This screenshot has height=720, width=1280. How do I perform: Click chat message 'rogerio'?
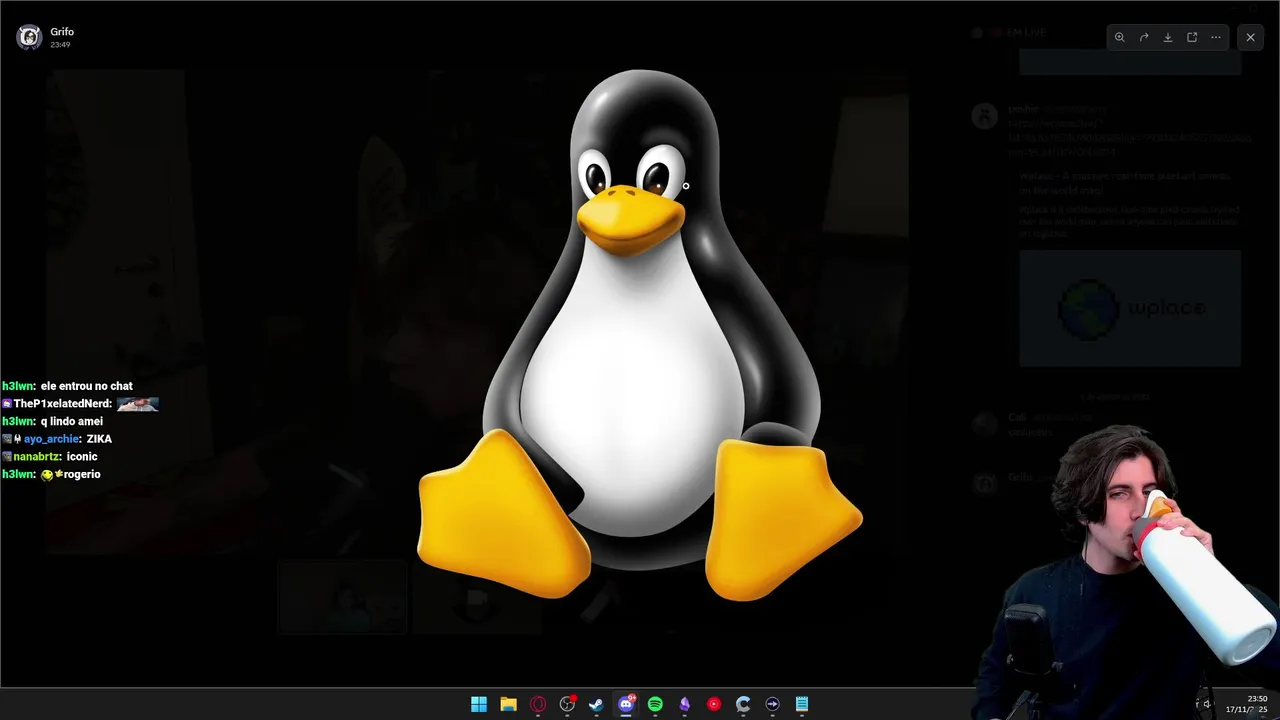tap(82, 474)
